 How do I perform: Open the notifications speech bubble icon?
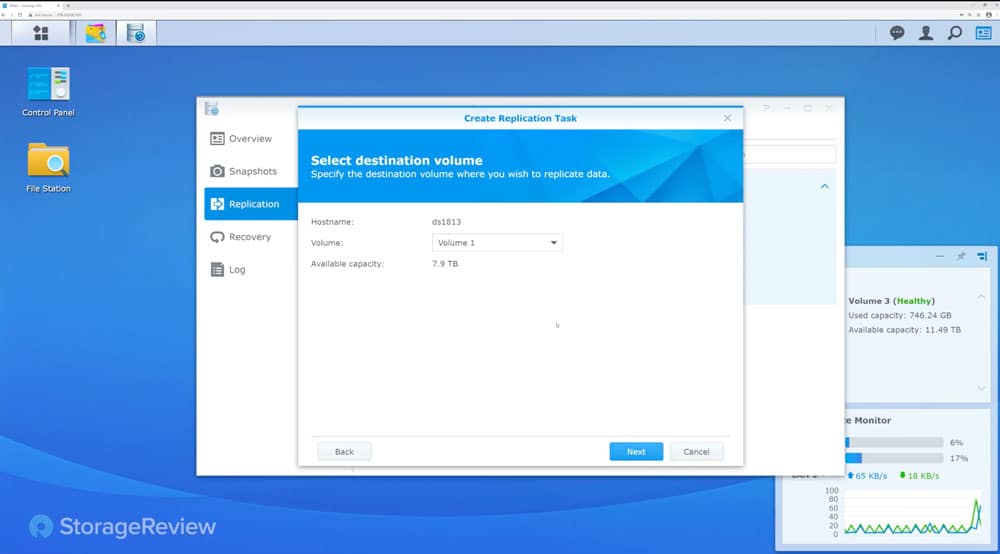point(897,33)
